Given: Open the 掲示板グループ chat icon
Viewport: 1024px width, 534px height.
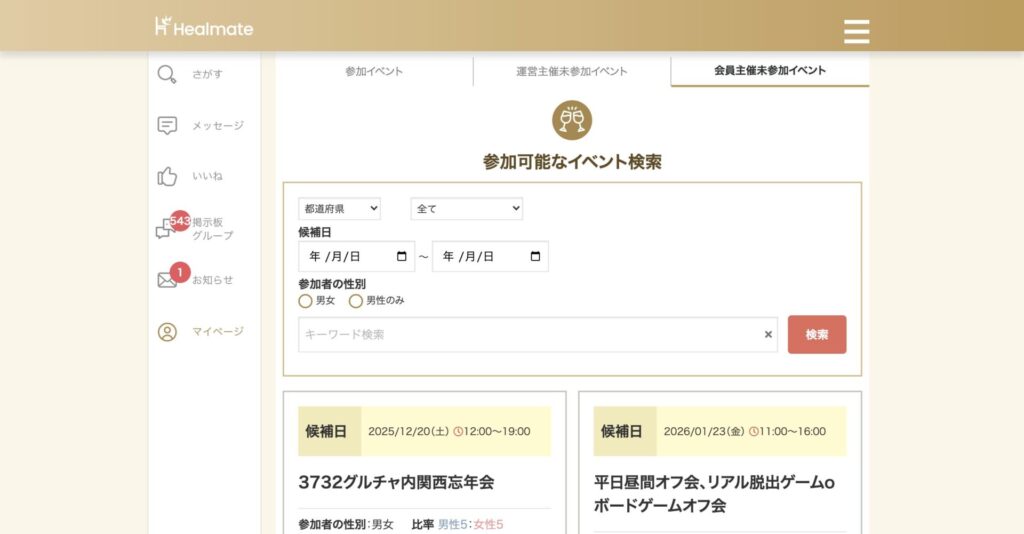Looking at the screenshot, I should (163, 230).
